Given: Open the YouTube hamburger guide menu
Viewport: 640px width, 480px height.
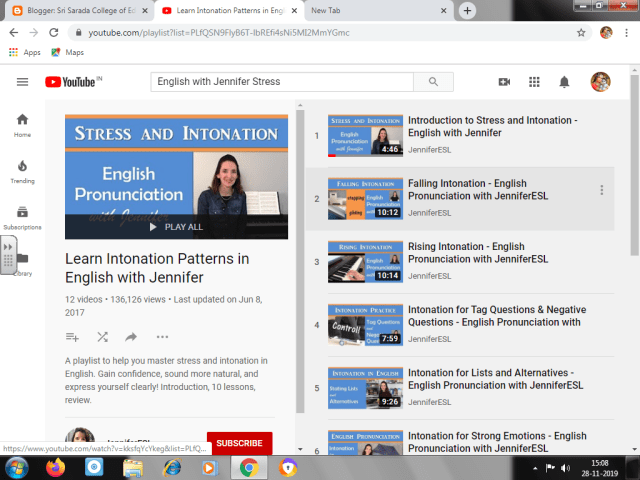Looking at the screenshot, I should click(x=22, y=81).
